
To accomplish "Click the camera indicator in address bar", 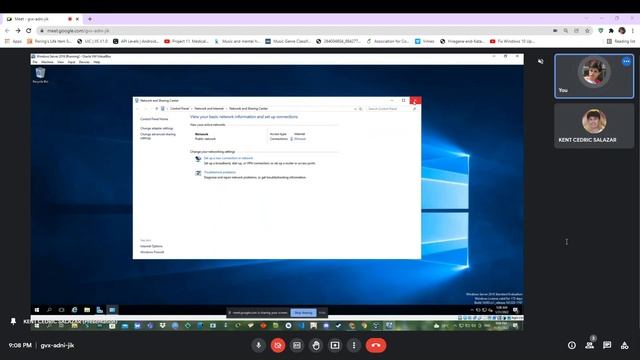I will [555, 31].
